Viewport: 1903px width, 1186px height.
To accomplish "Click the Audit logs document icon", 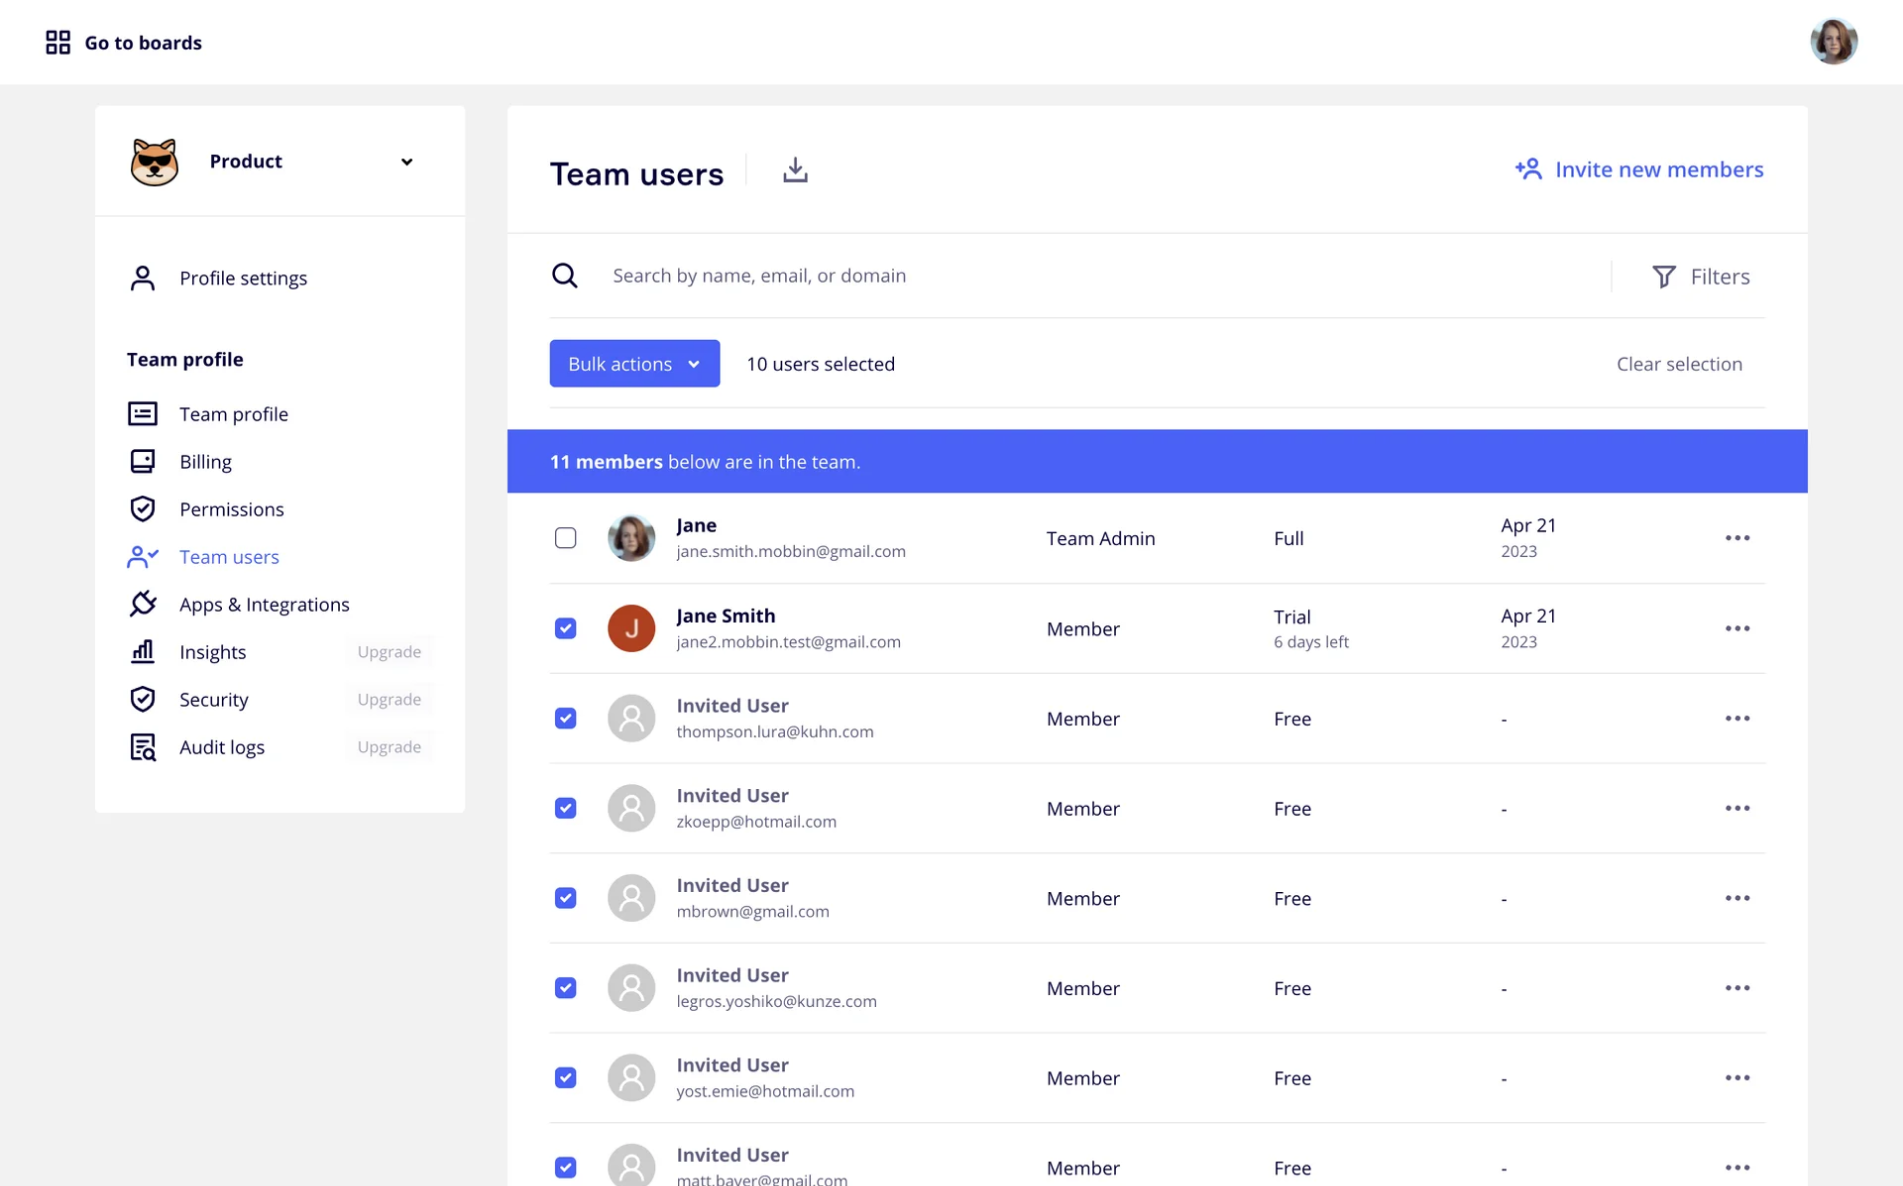I will pos(142,747).
